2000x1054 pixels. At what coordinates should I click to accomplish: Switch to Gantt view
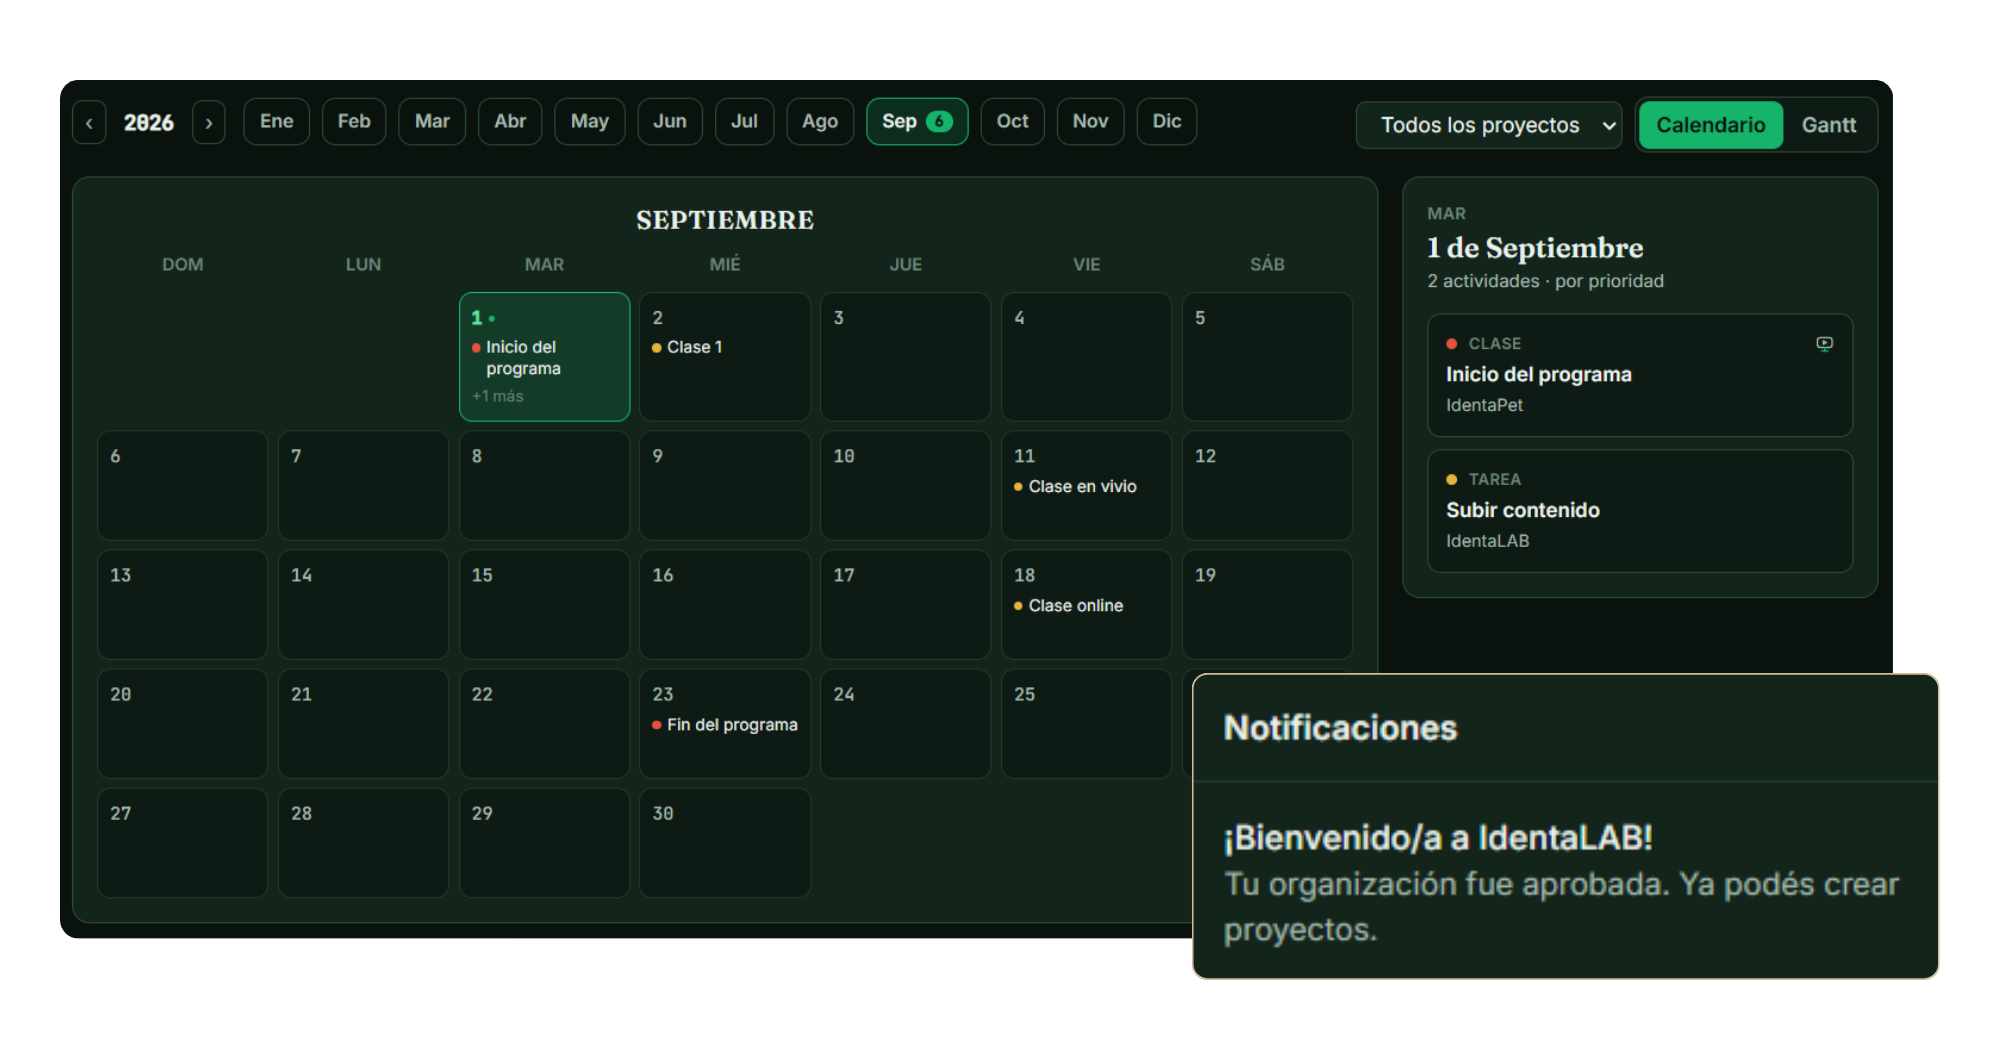tap(1828, 125)
